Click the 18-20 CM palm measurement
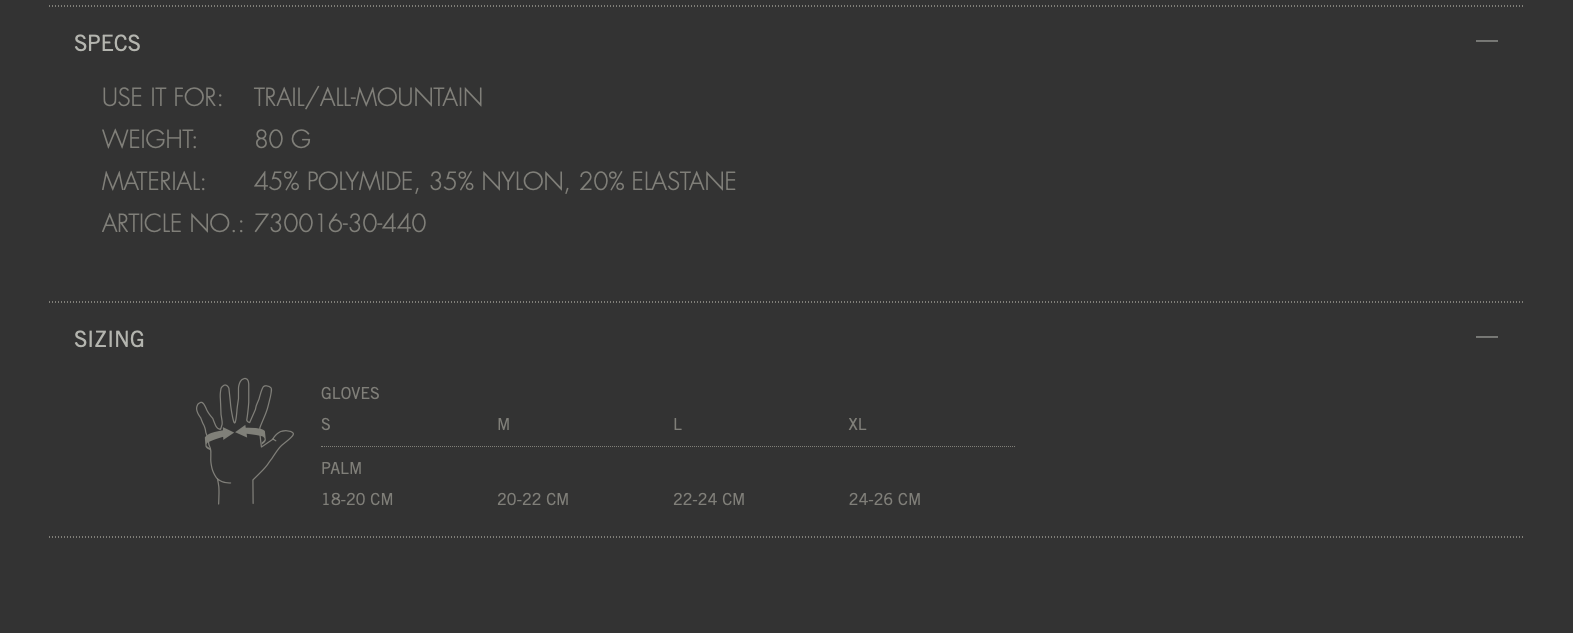The image size is (1573, 633). [x=357, y=499]
